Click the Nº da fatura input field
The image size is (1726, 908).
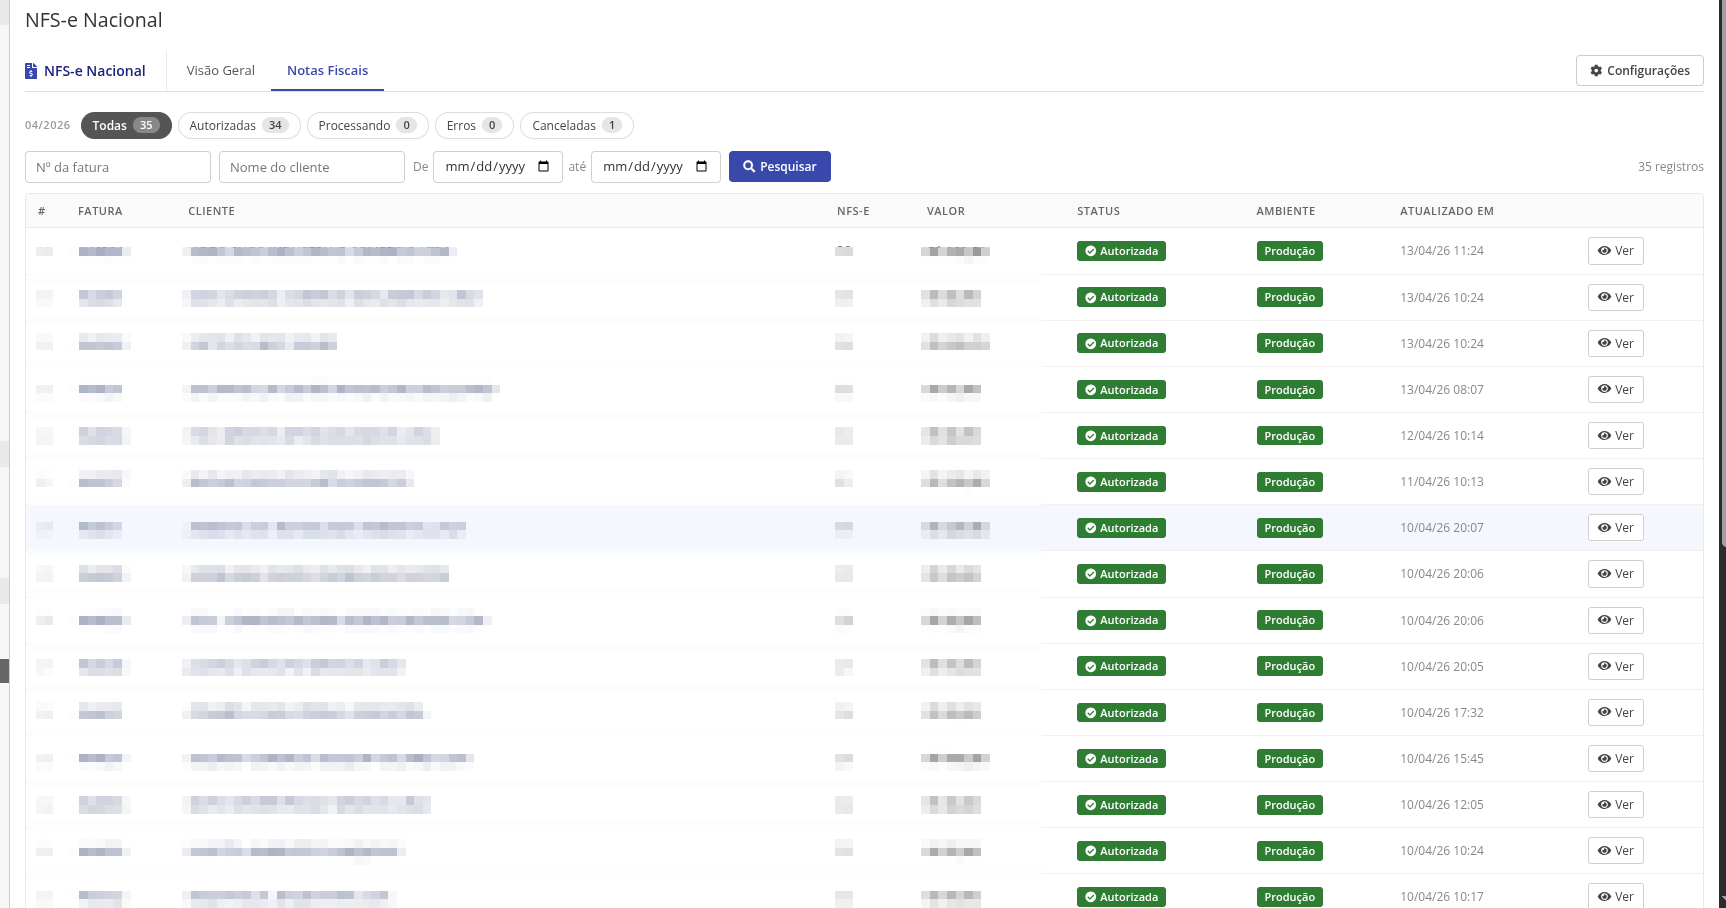tap(118, 167)
